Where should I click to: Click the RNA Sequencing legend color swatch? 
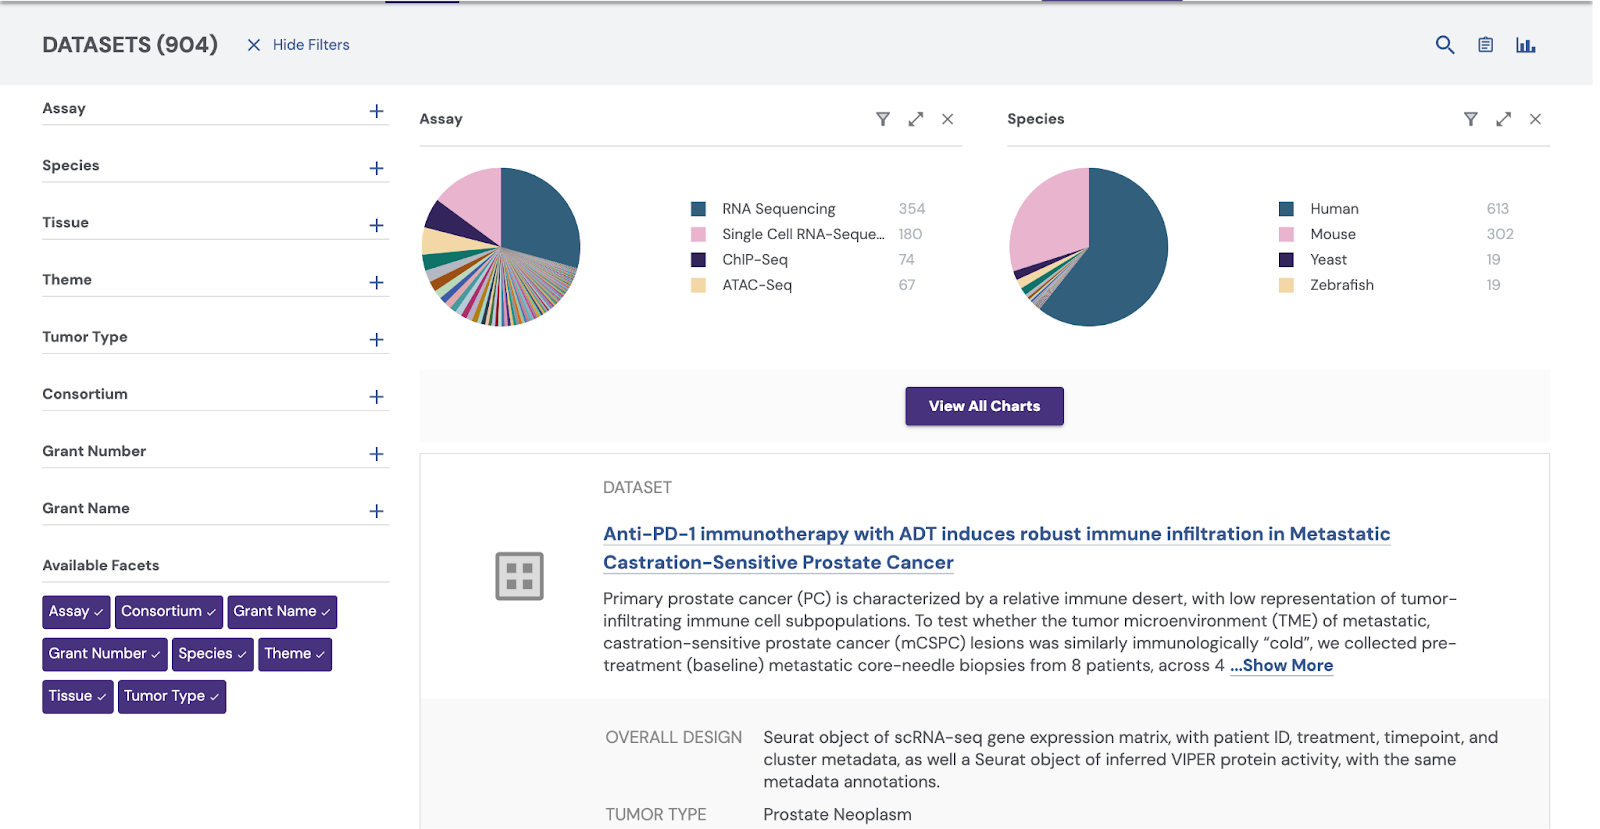click(x=698, y=209)
